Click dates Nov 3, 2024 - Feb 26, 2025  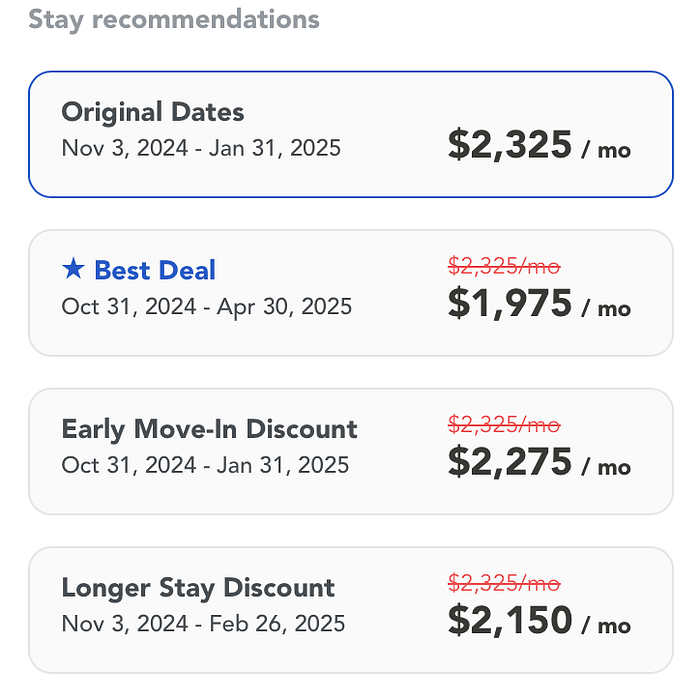tap(203, 623)
